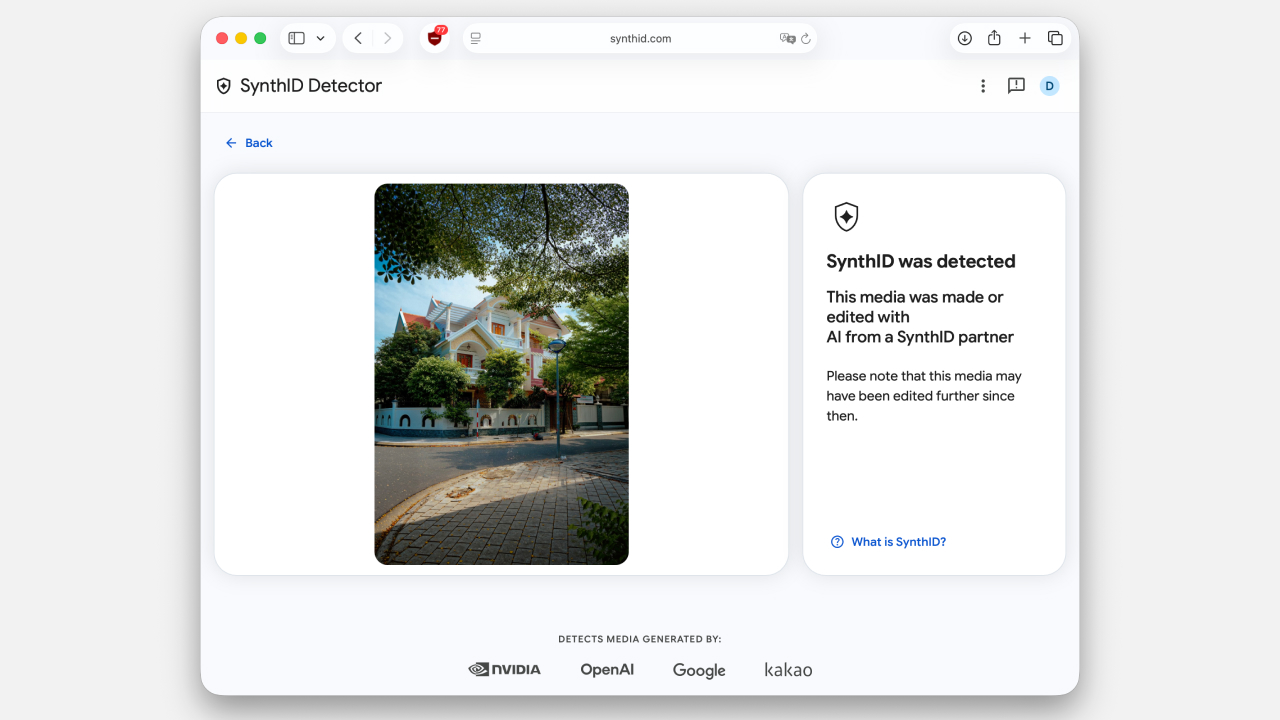Click the kakao logo
1280x720 pixels.
(x=788, y=670)
